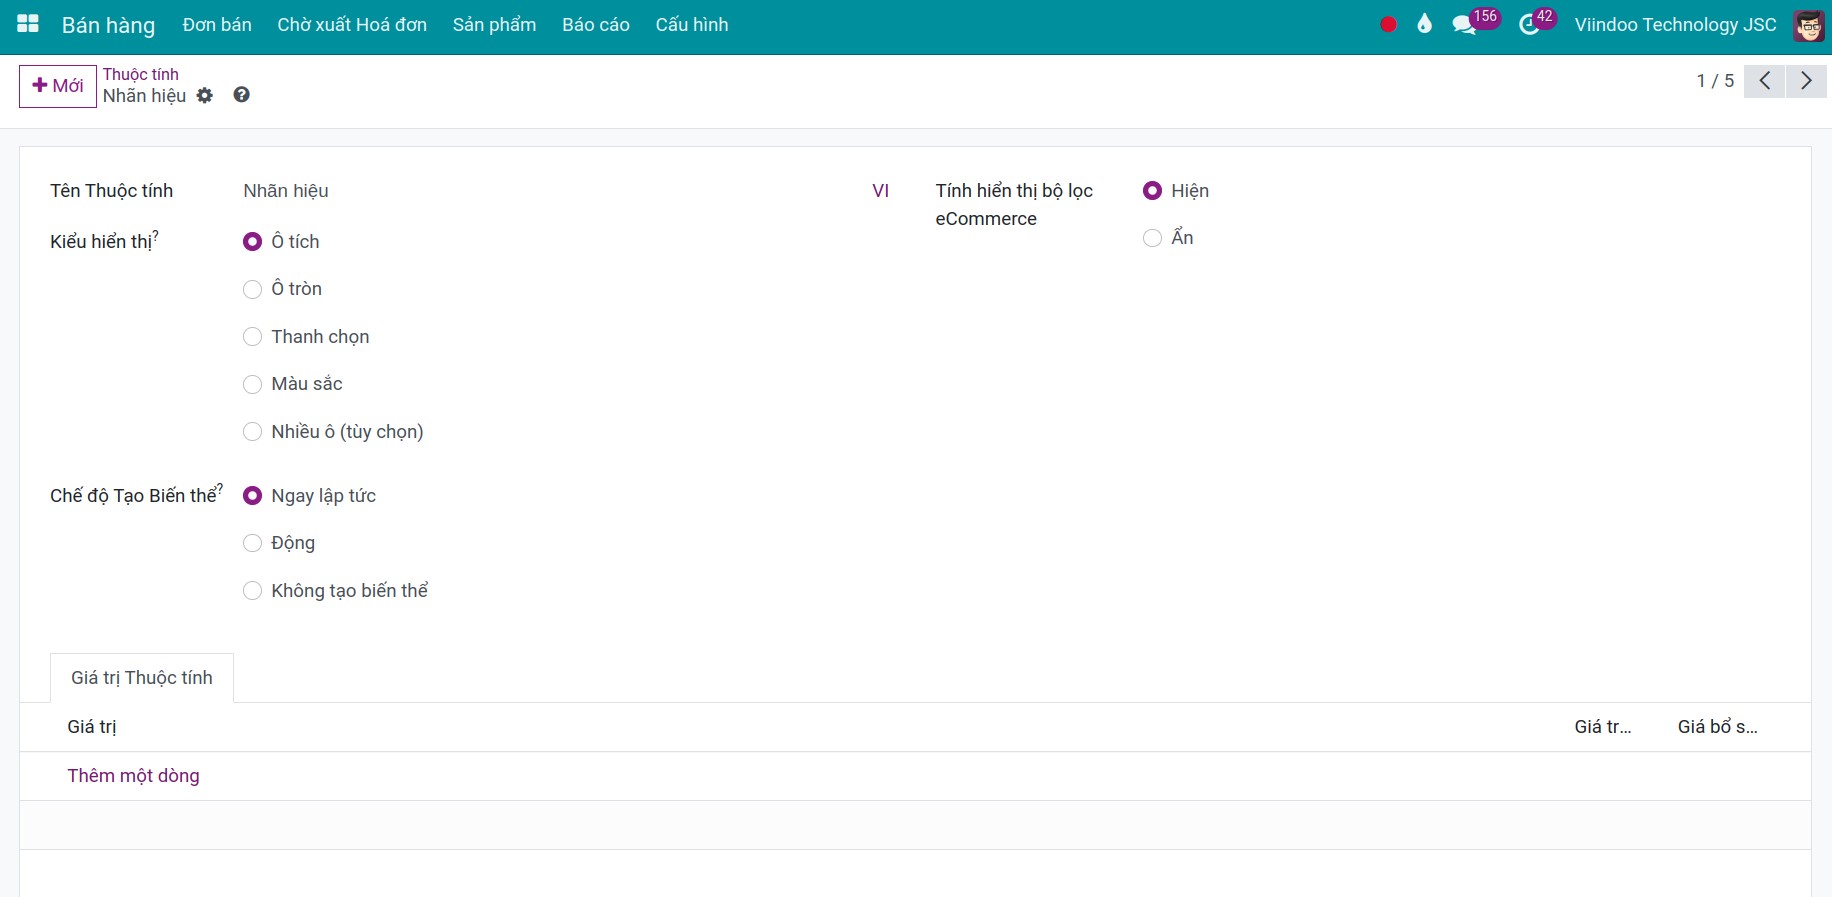
Task: Open the Báo cáo menu
Action: pyautogui.click(x=596, y=25)
